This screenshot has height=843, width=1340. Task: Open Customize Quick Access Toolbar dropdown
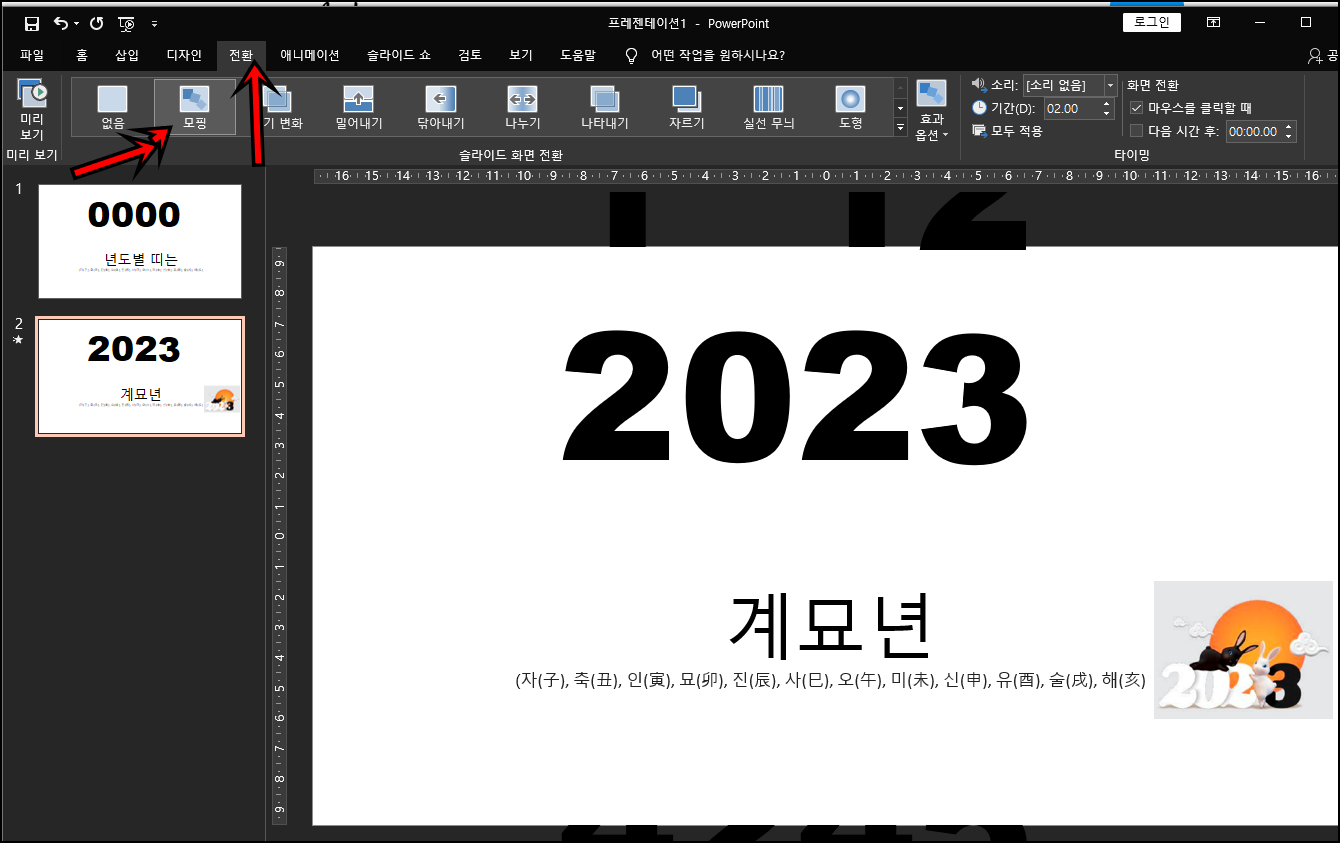(x=154, y=23)
